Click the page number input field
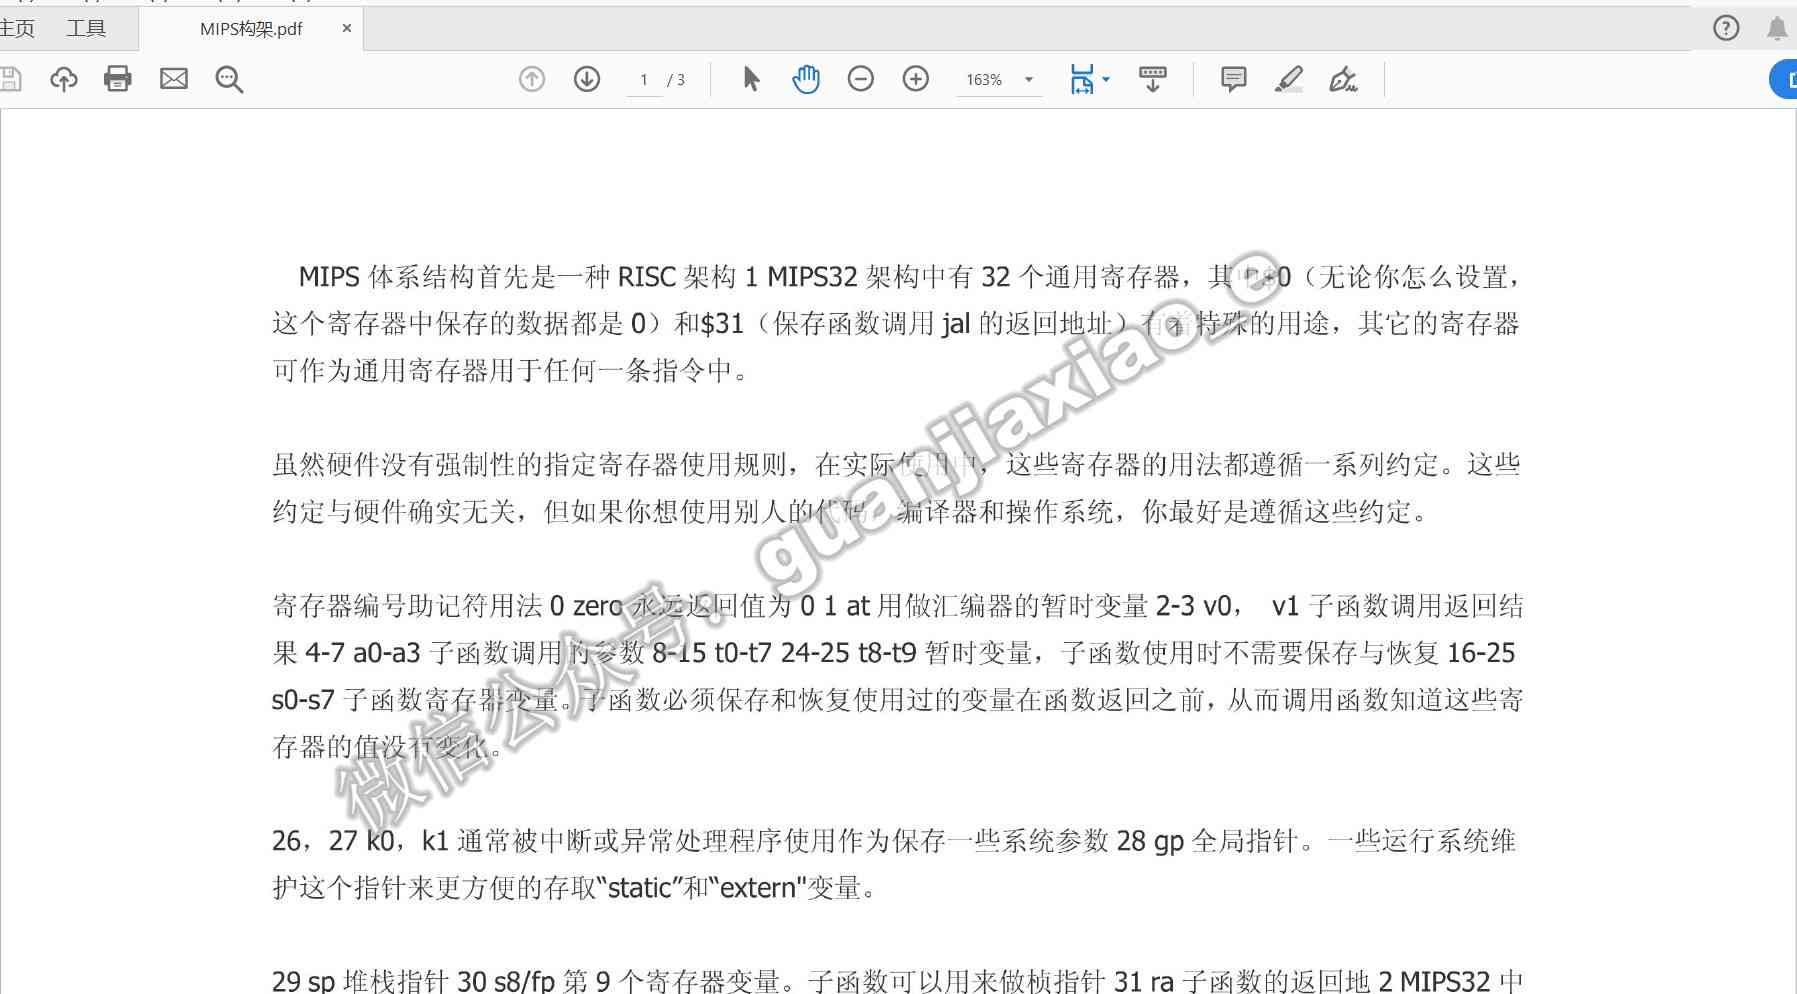The image size is (1797, 994). click(x=644, y=80)
